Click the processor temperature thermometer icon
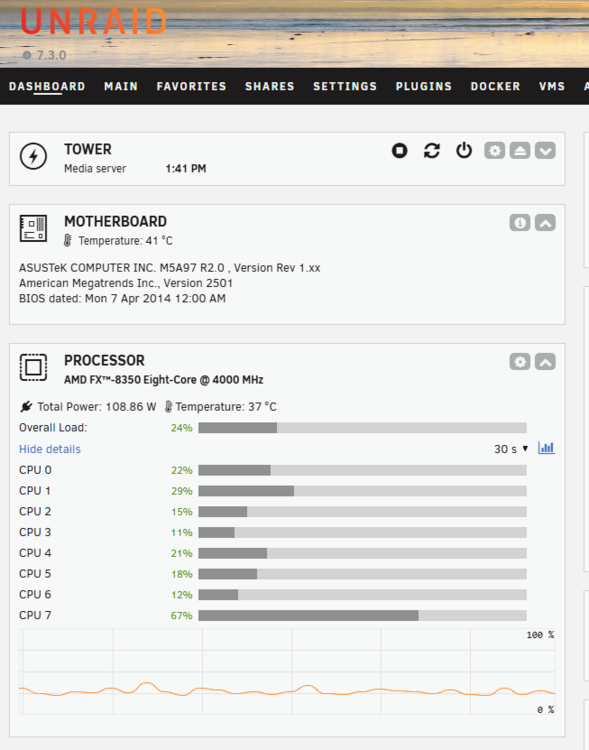This screenshot has height=750, width=589. pyautogui.click(x=168, y=407)
